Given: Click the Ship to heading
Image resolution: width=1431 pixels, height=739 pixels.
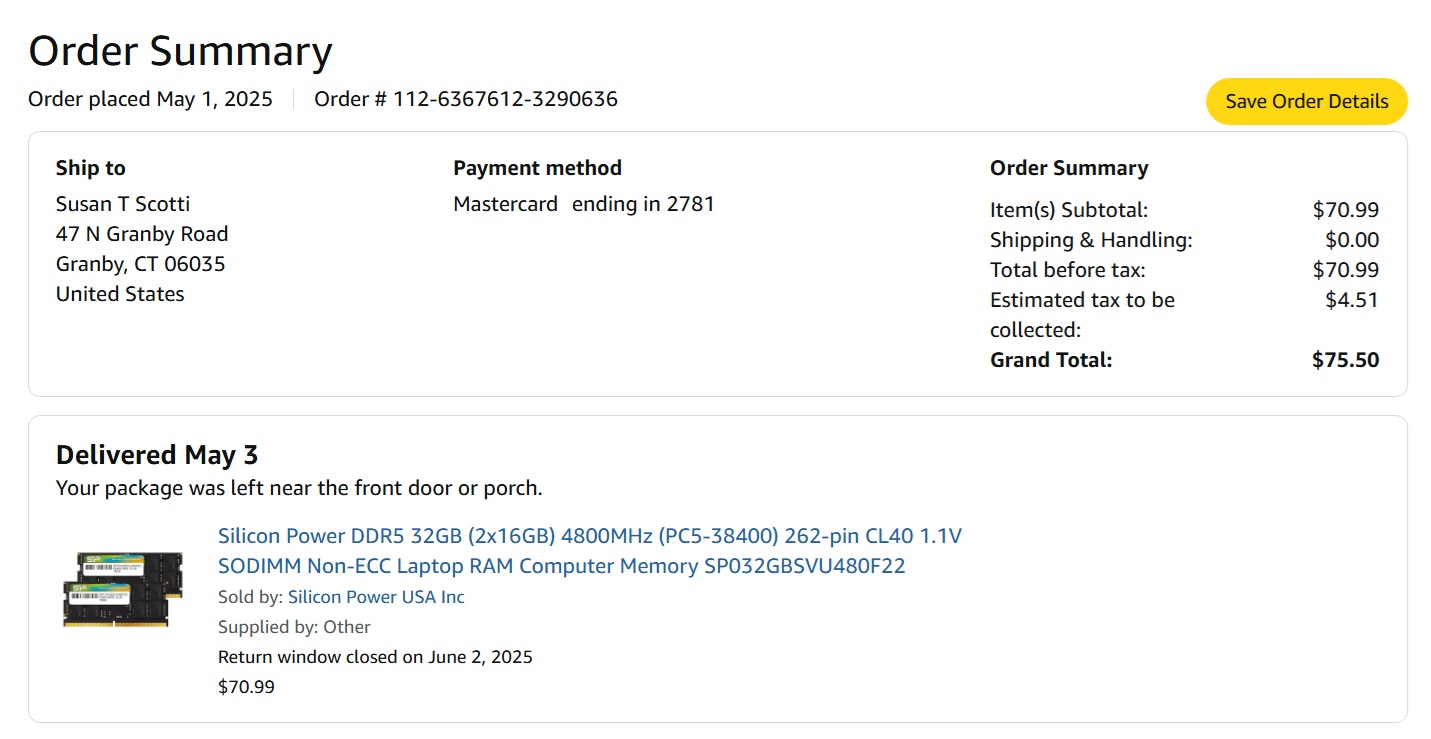Looking at the screenshot, I should point(91,168).
